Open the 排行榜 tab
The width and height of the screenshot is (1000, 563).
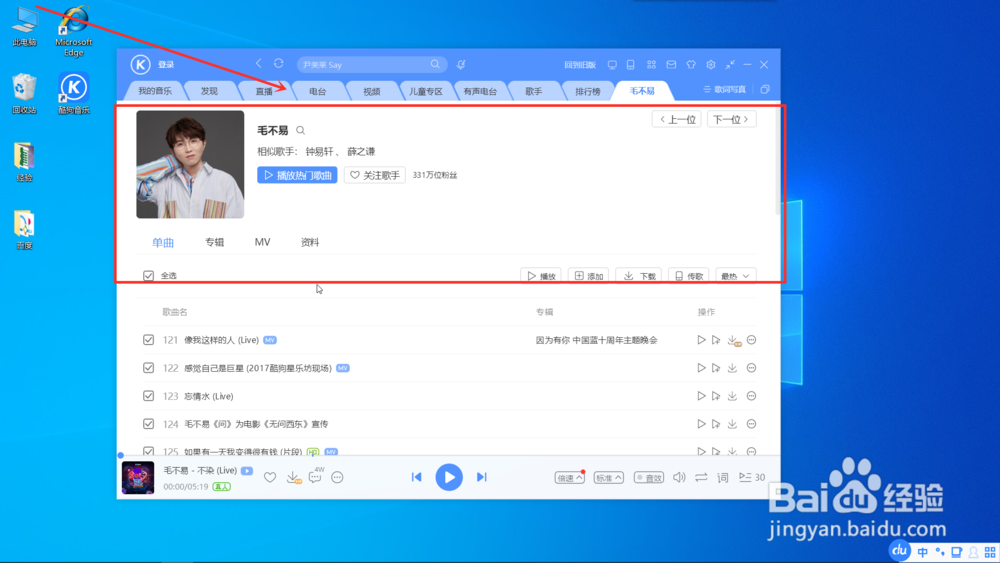[587, 91]
